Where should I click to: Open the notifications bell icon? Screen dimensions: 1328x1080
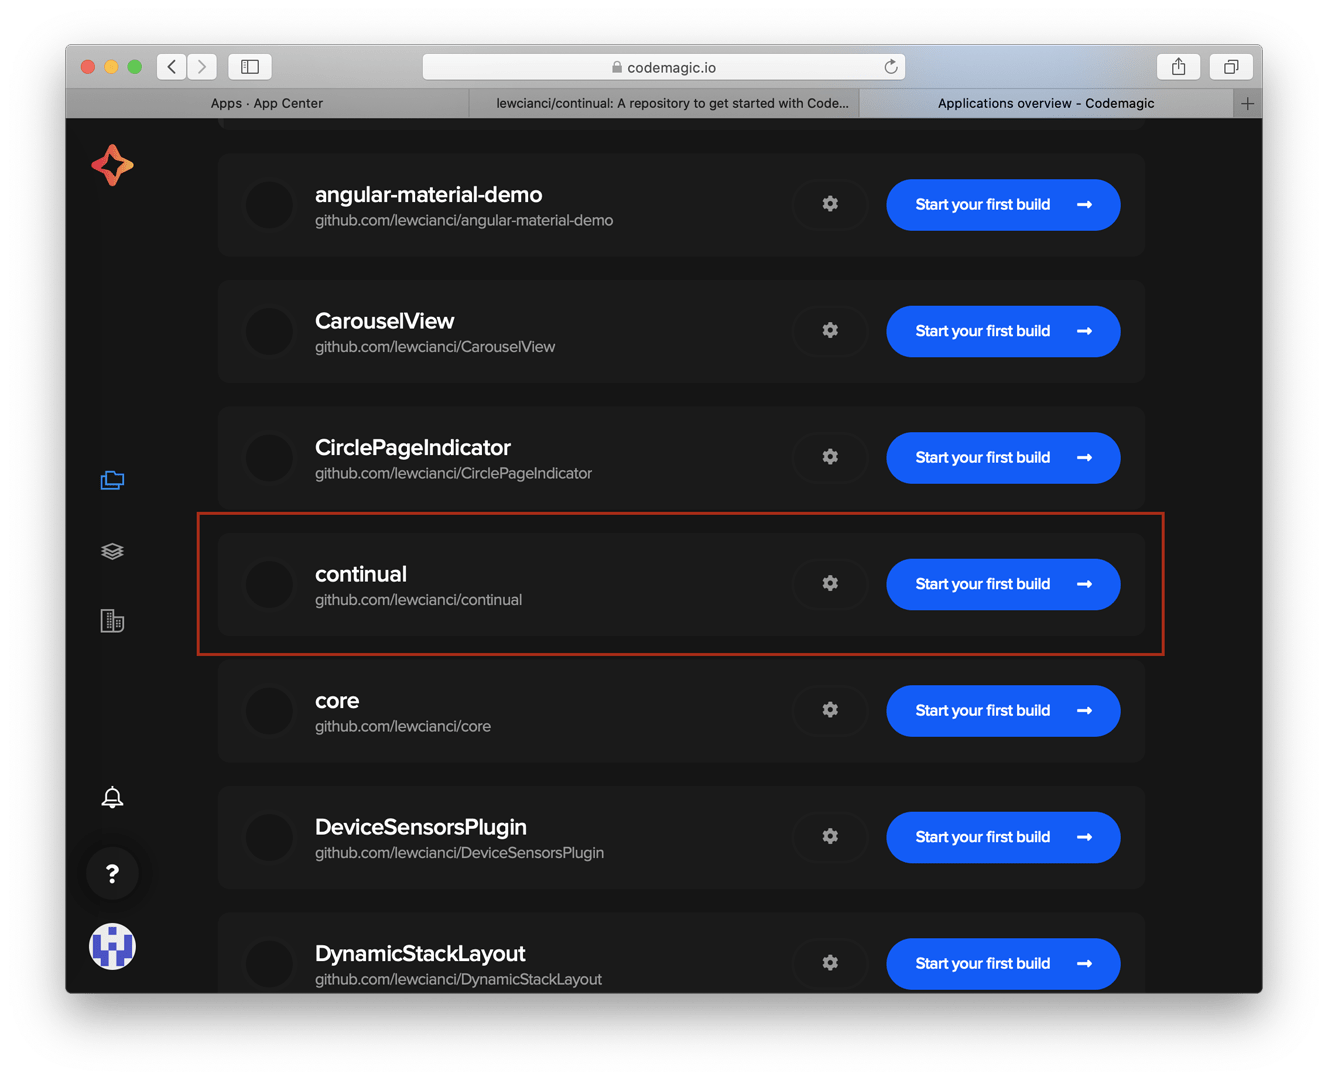click(x=112, y=797)
